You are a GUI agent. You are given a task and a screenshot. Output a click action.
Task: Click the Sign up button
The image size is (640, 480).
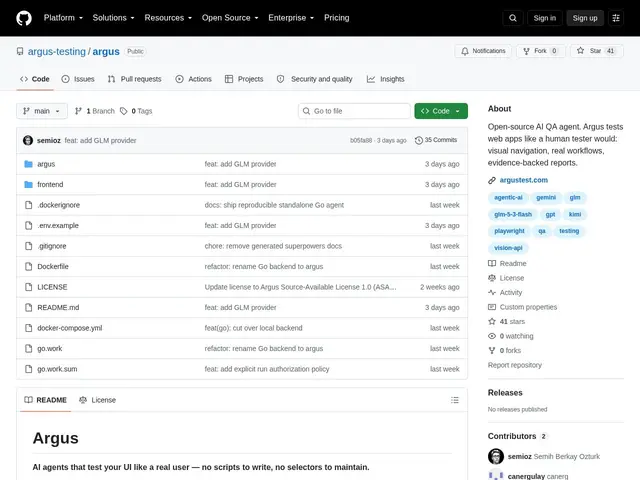pos(584,18)
